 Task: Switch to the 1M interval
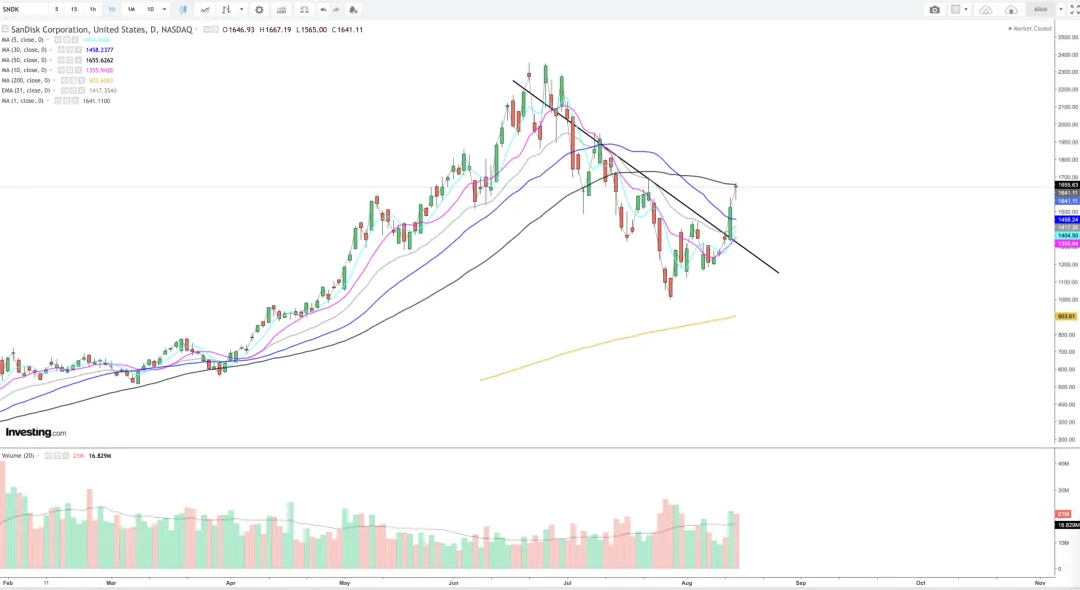coord(131,10)
